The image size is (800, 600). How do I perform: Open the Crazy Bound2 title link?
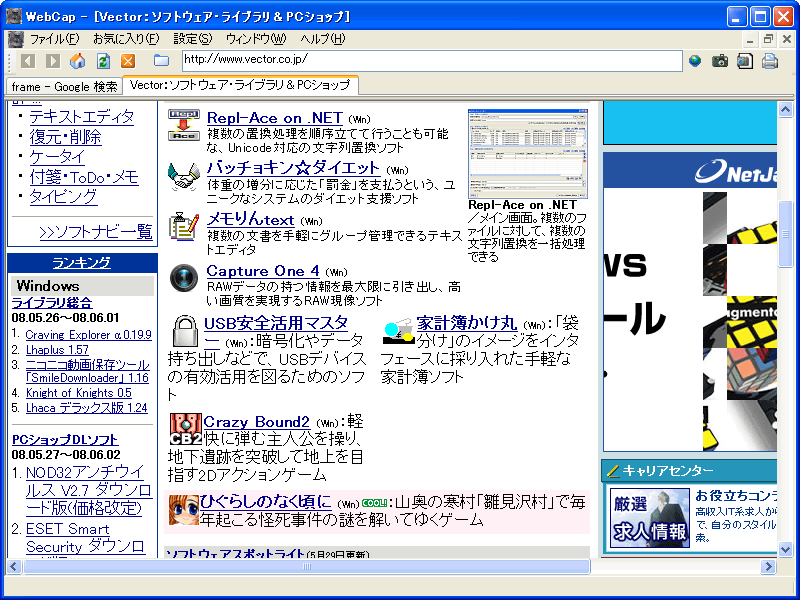[256, 422]
